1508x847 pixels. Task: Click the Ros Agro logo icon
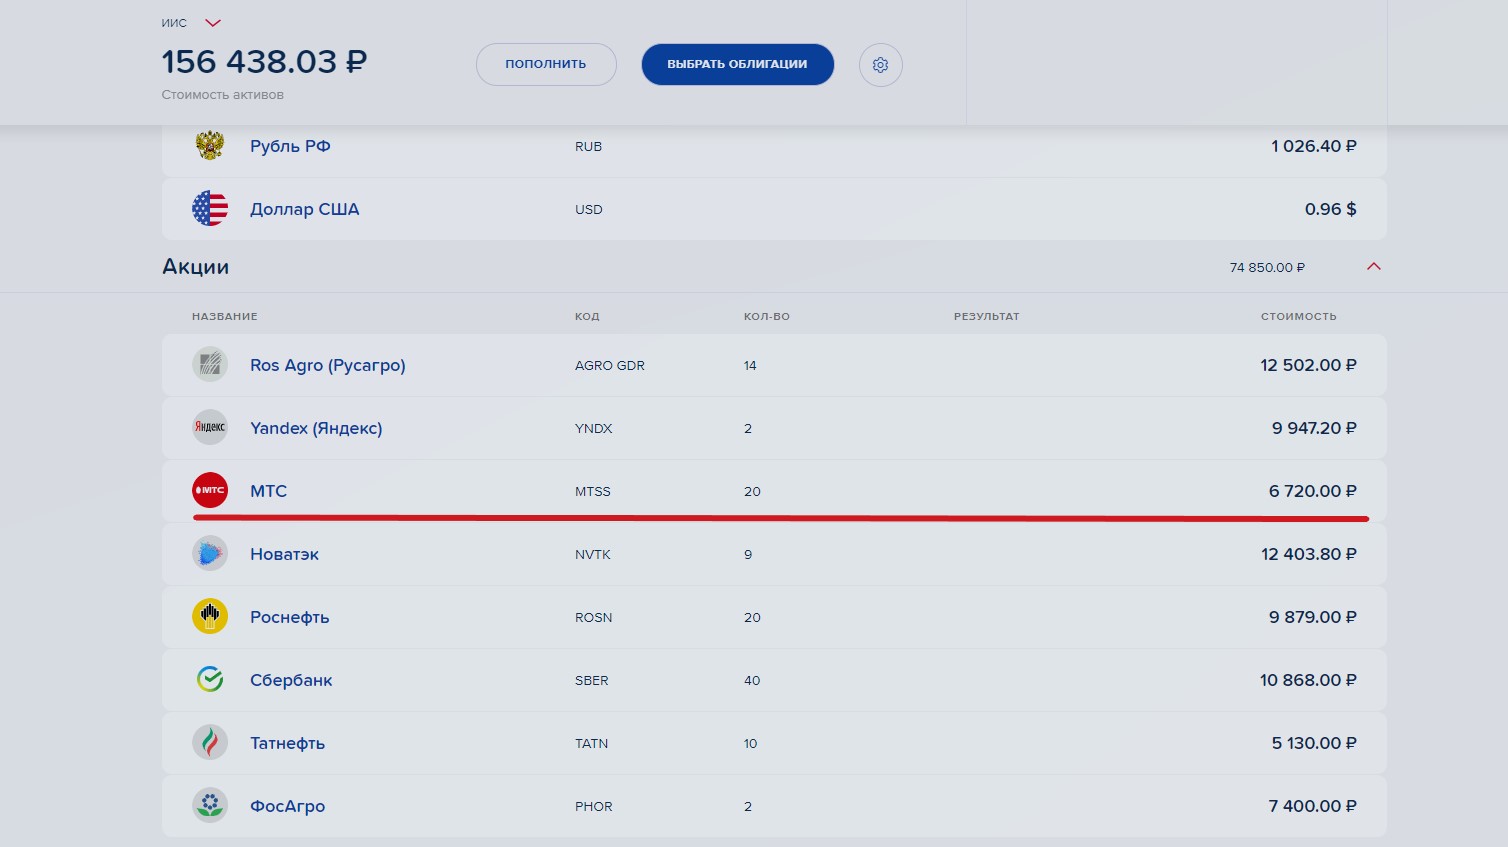click(x=210, y=365)
